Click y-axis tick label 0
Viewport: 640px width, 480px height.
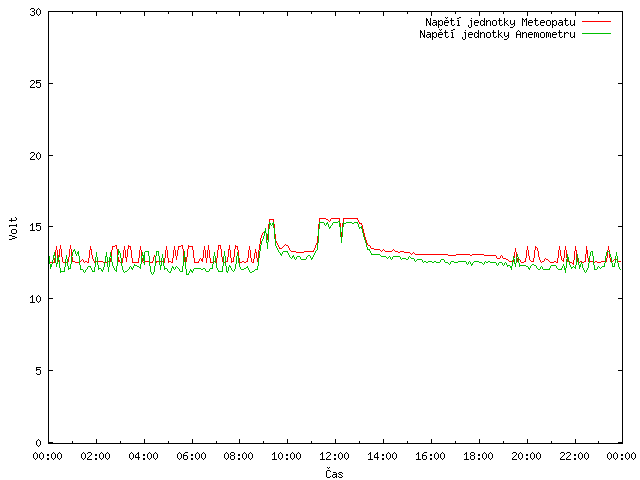click(x=38, y=443)
